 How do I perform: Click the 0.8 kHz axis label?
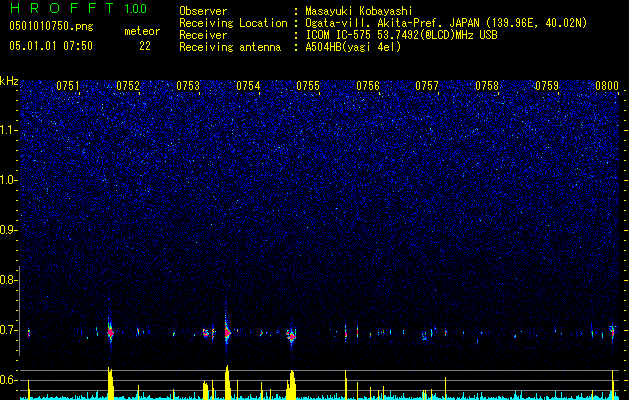point(8,280)
